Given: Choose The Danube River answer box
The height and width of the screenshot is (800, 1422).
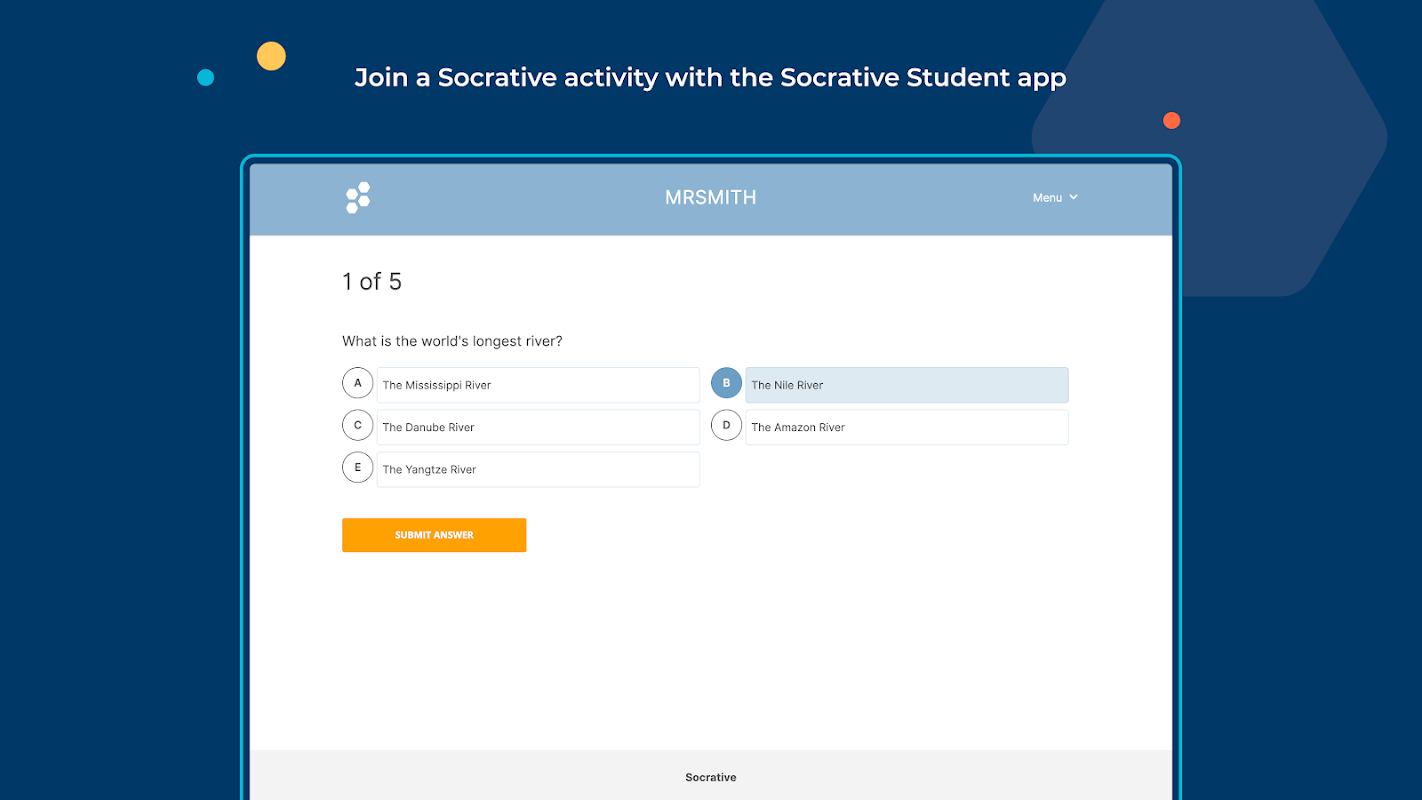Looking at the screenshot, I should (x=538, y=427).
